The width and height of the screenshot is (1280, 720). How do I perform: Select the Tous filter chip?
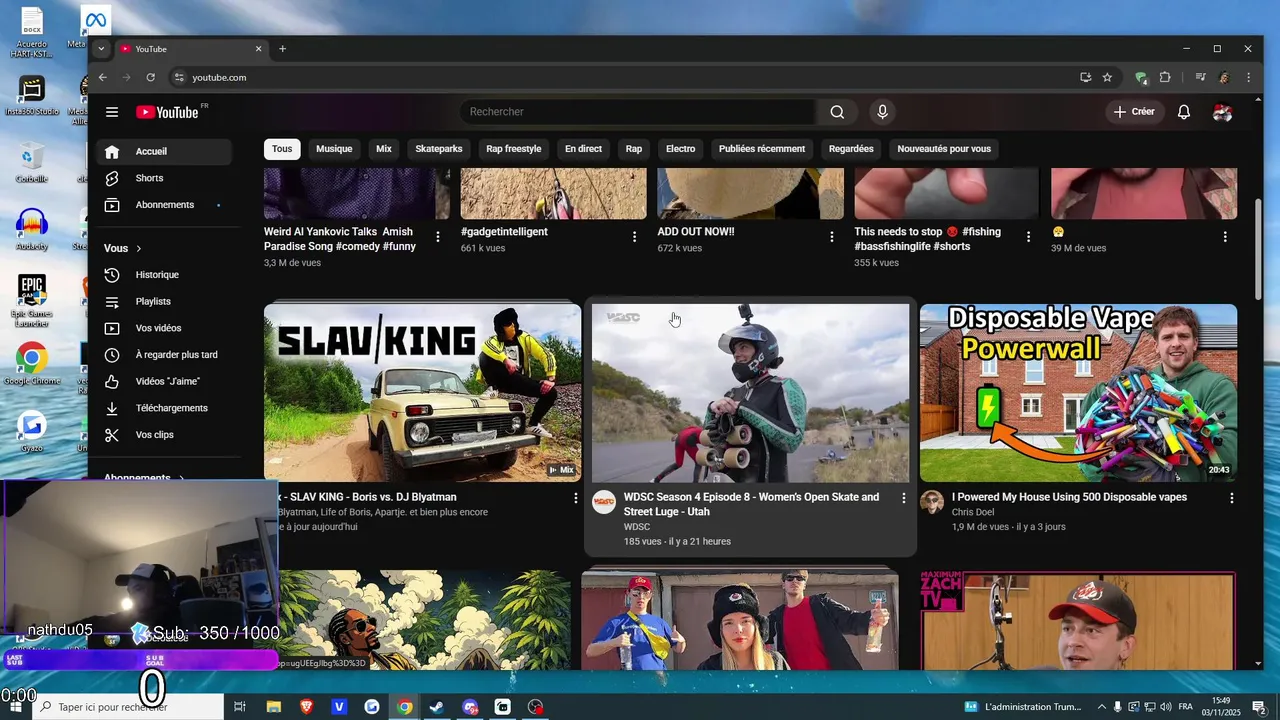click(x=282, y=149)
